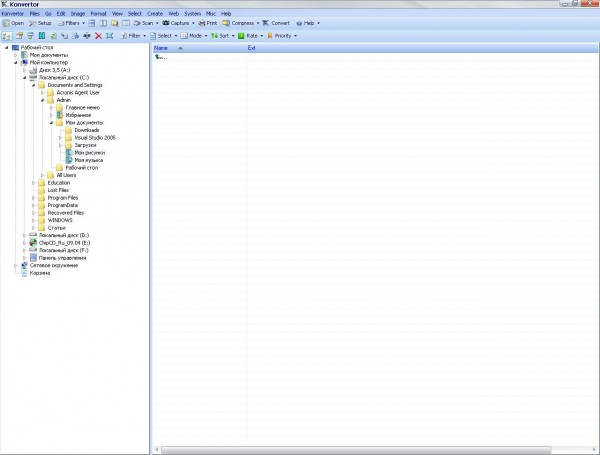600x455 pixels.
Task: Collapse the Admin folder node
Action: pos(42,100)
